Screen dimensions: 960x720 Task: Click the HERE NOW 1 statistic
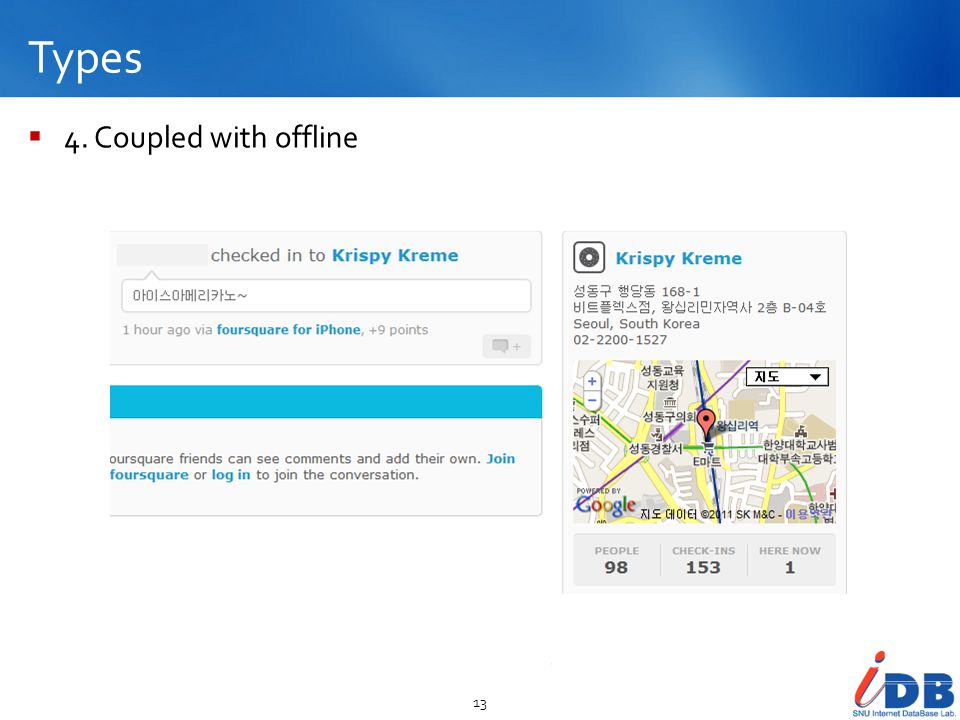pyautogui.click(x=790, y=560)
